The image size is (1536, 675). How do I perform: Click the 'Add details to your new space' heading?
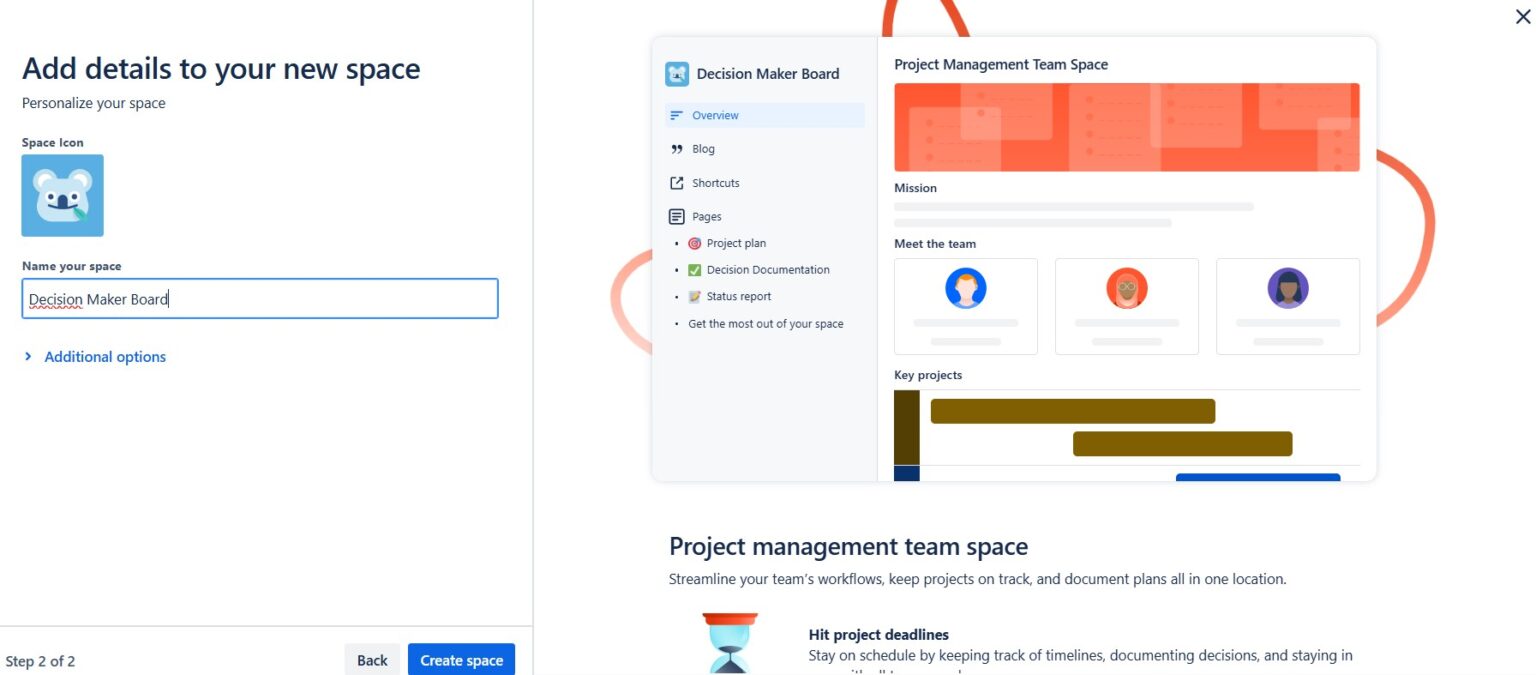pyautogui.click(x=221, y=69)
